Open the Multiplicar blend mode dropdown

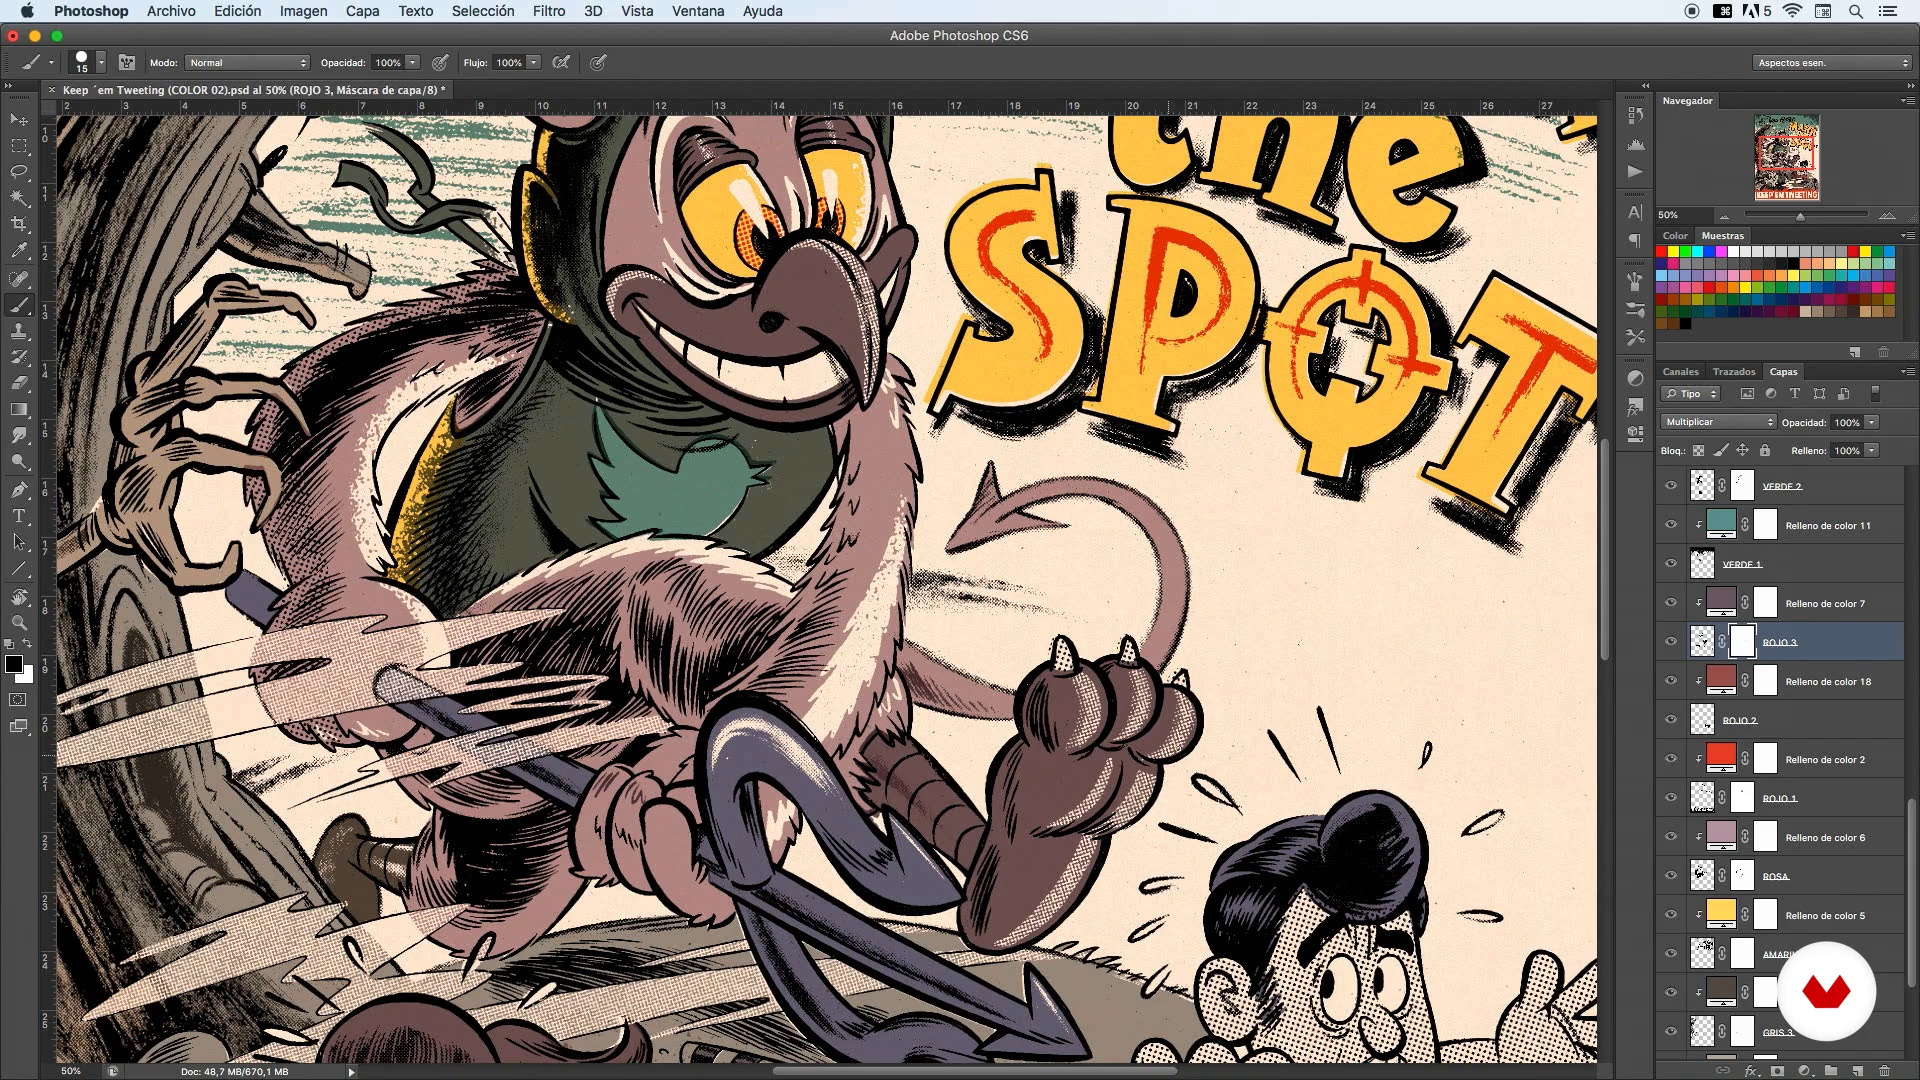(1718, 422)
